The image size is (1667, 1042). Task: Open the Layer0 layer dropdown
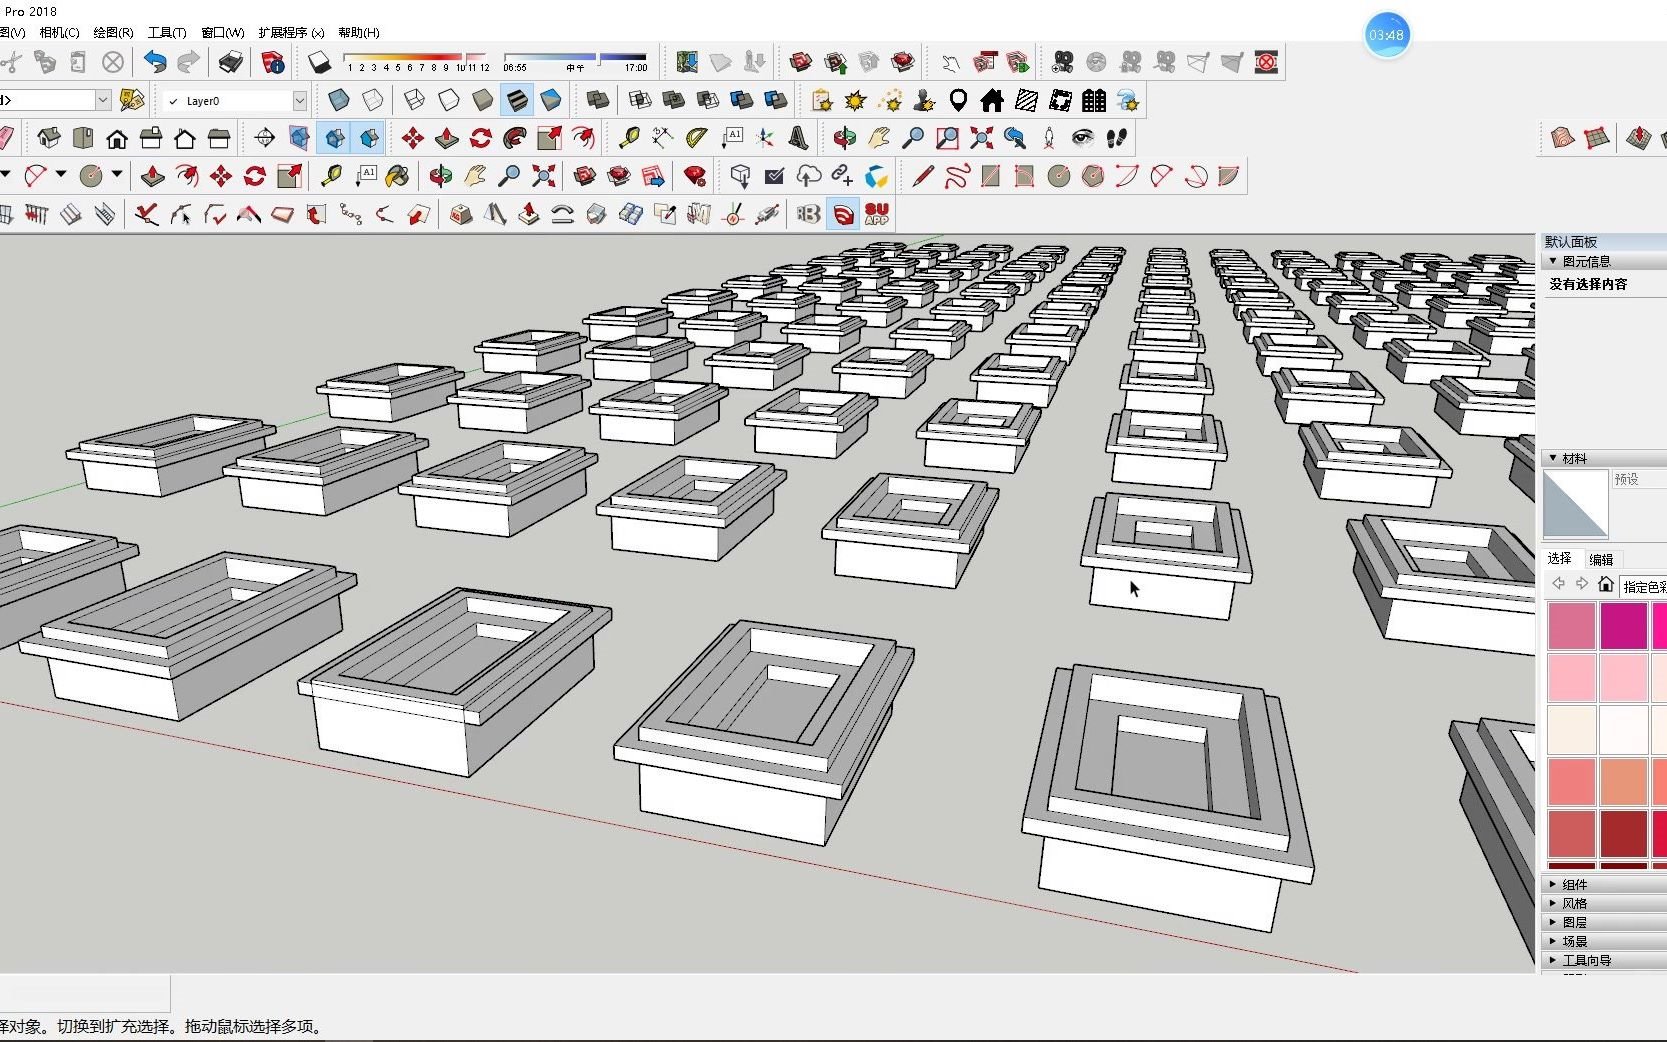tap(299, 101)
